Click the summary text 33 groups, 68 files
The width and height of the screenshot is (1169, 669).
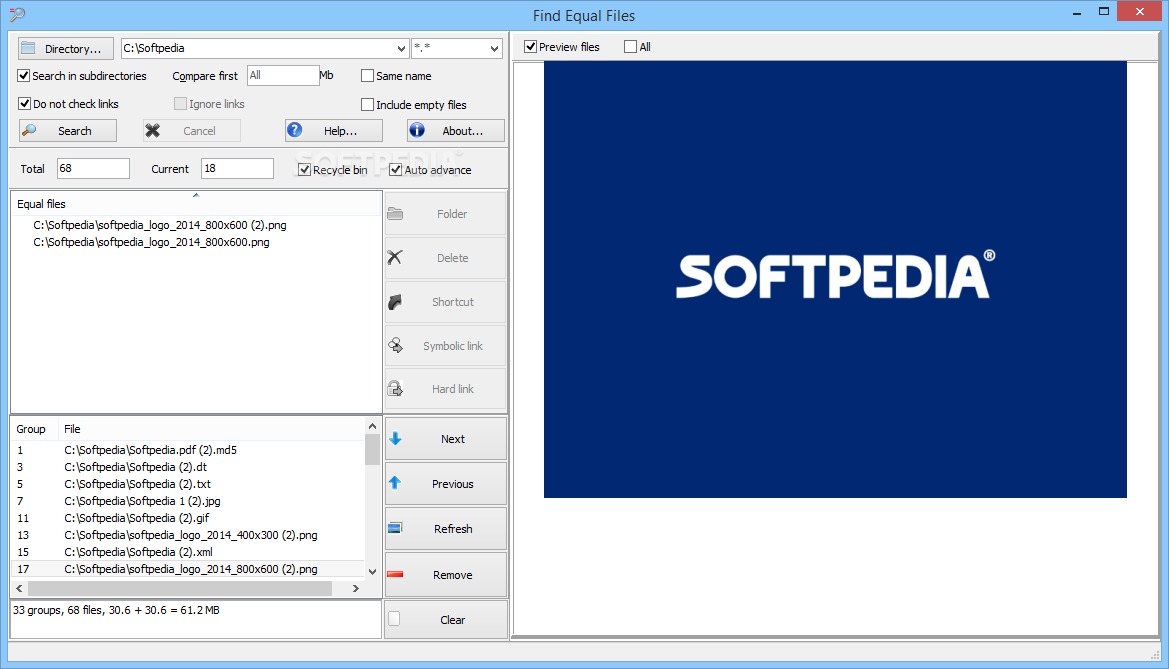point(116,610)
